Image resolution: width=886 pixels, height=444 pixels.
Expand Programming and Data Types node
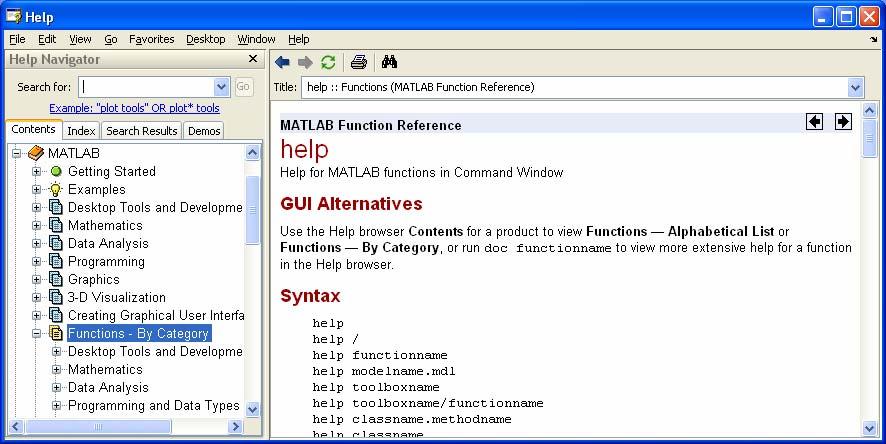tap(56, 406)
